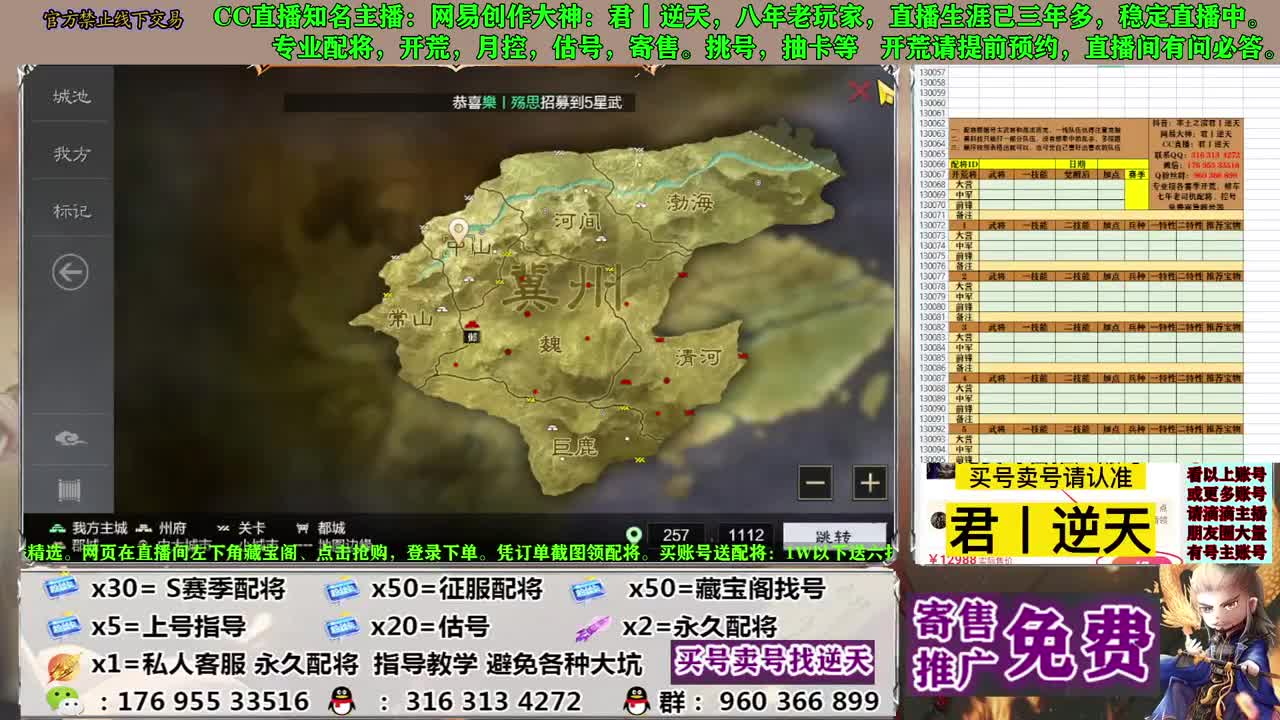The image size is (1280, 720).
Task: Click the red city marker near 常山
Action: click(471, 325)
